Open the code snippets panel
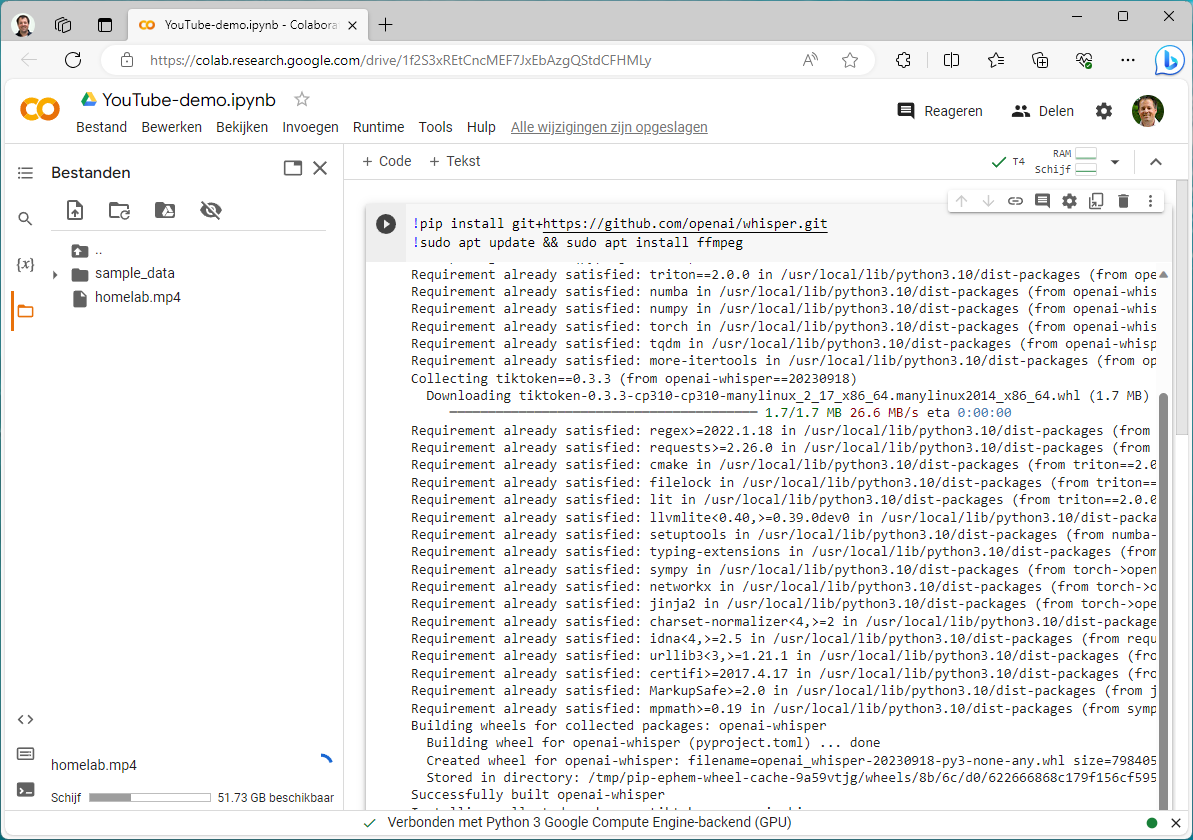 [x=25, y=719]
